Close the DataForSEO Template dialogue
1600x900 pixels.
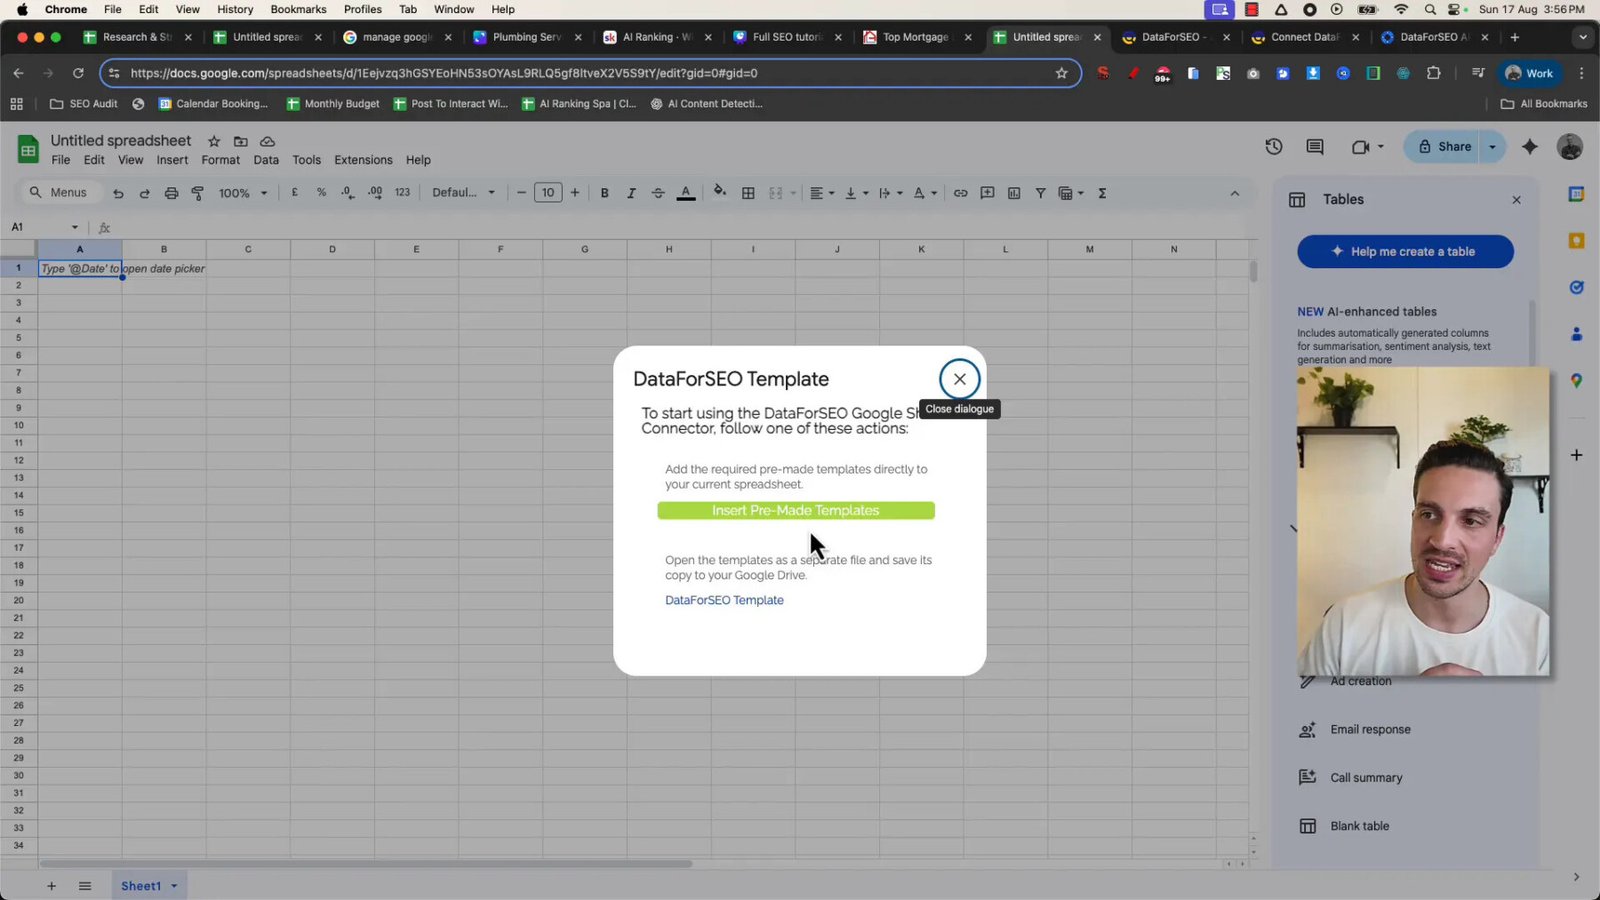point(959,379)
